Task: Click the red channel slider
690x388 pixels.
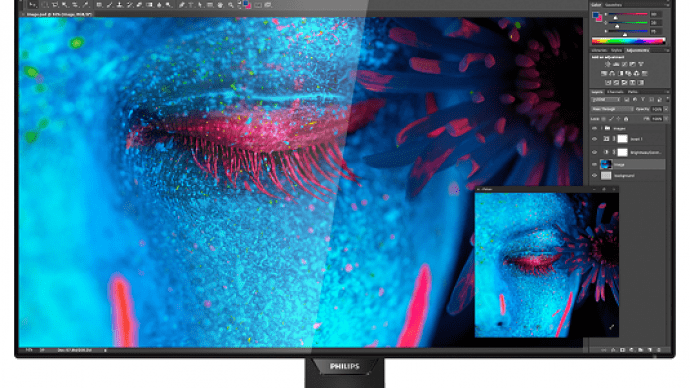Action: point(628,14)
